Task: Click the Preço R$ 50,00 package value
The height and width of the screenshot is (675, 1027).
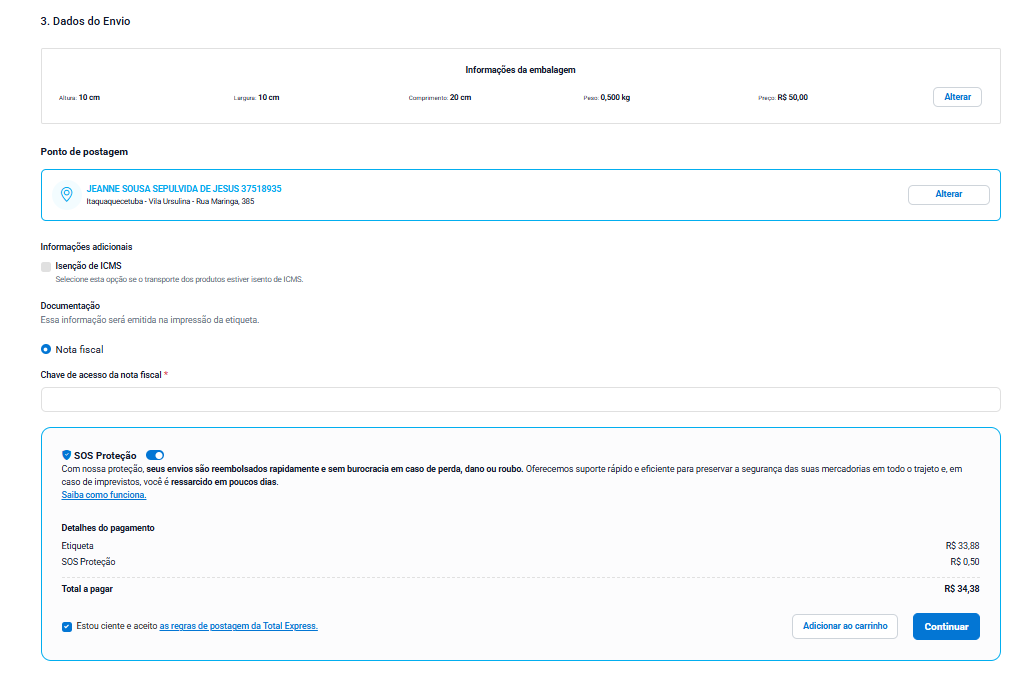Action: pyautogui.click(x=792, y=98)
